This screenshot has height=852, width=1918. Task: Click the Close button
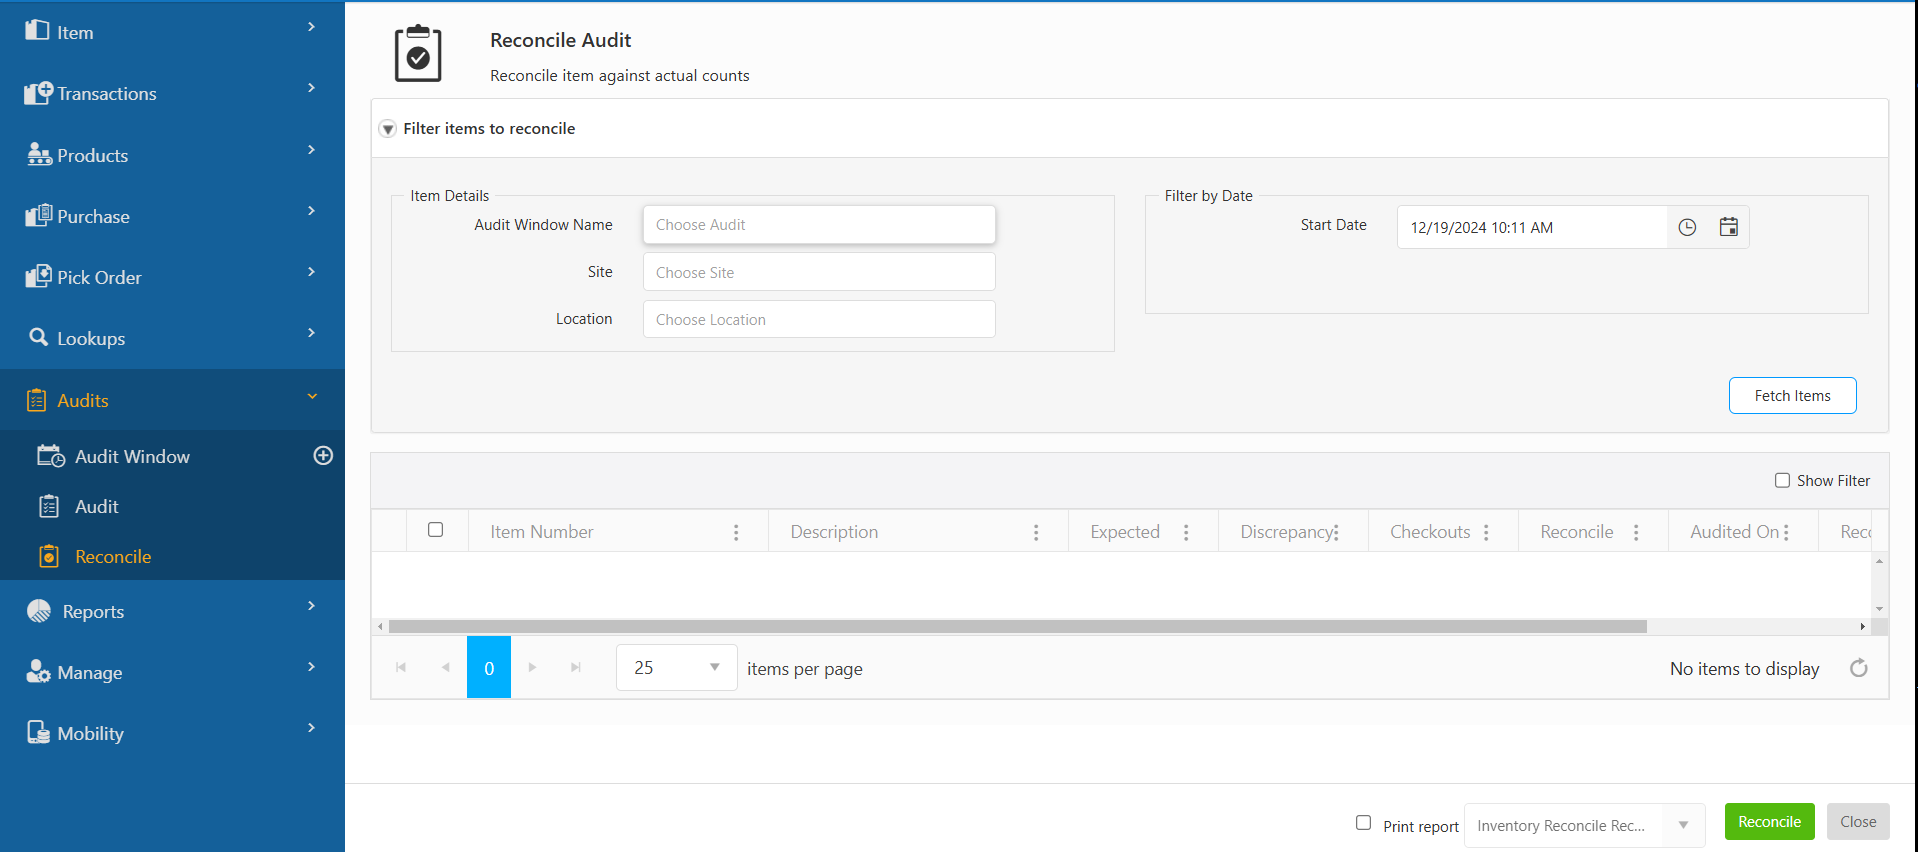1858,821
